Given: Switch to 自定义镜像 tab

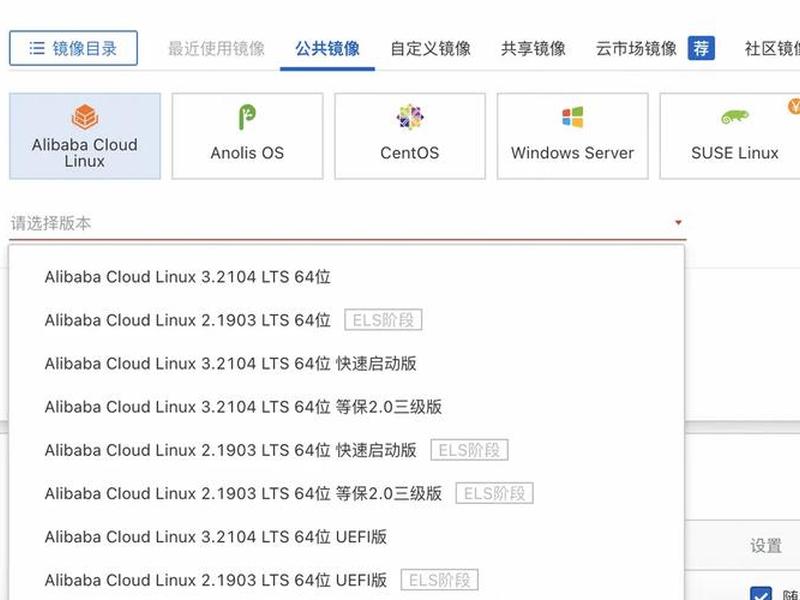Looking at the screenshot, I should click(431, 48).
